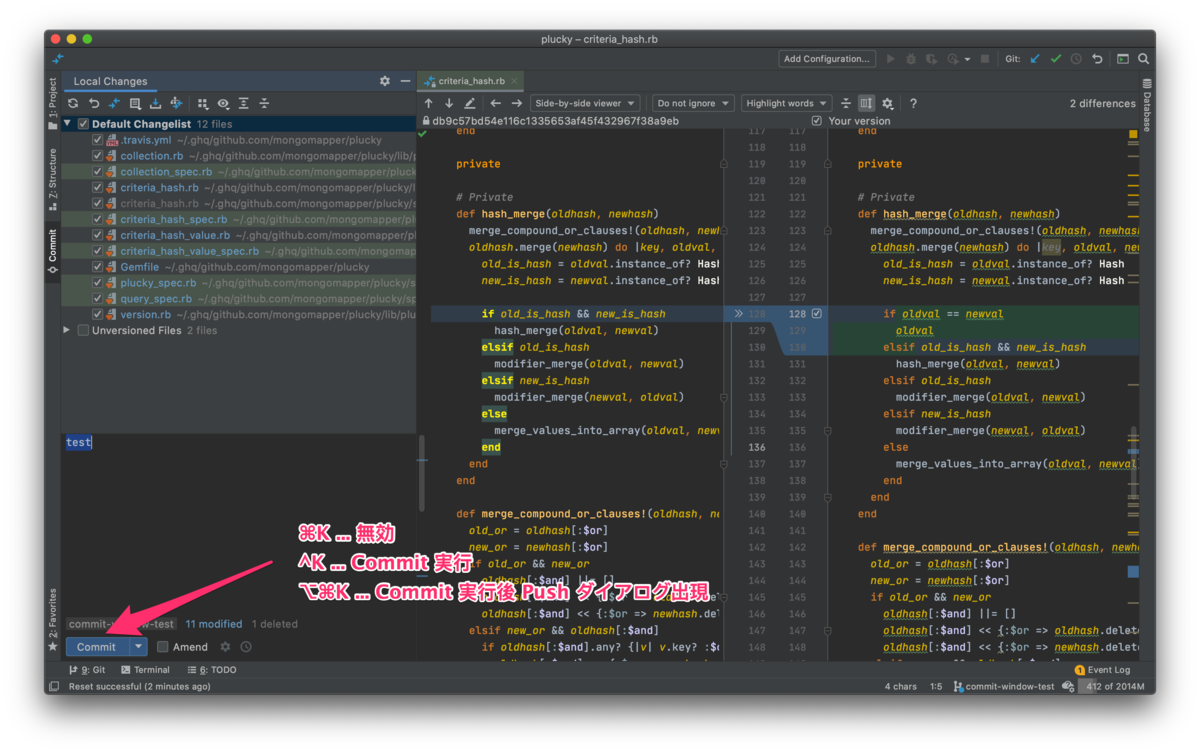This screenshot has width=1200, height=753.
Task: Click the Commit button
Action: 97,647
